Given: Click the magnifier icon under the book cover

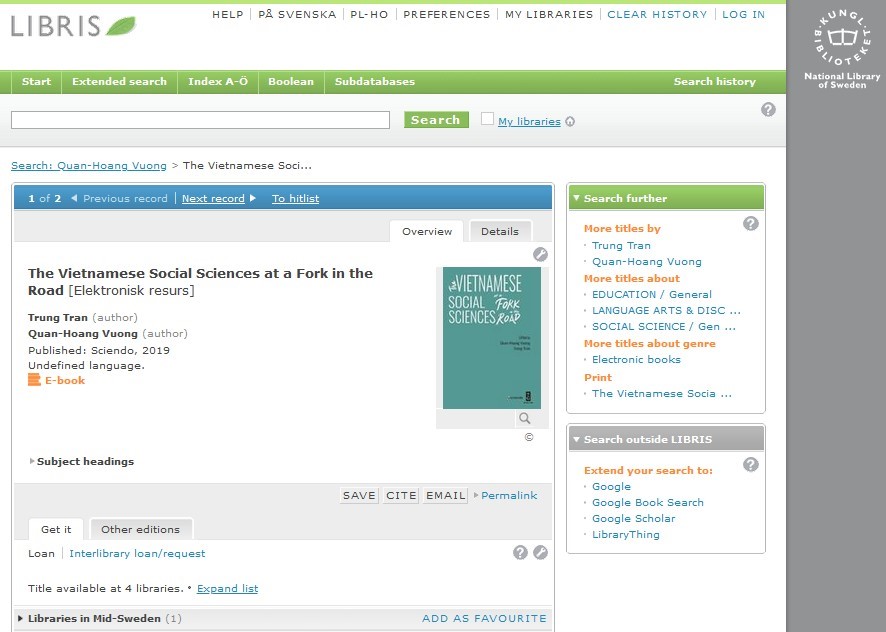Looking at the screenshot, I should (525, 419).
